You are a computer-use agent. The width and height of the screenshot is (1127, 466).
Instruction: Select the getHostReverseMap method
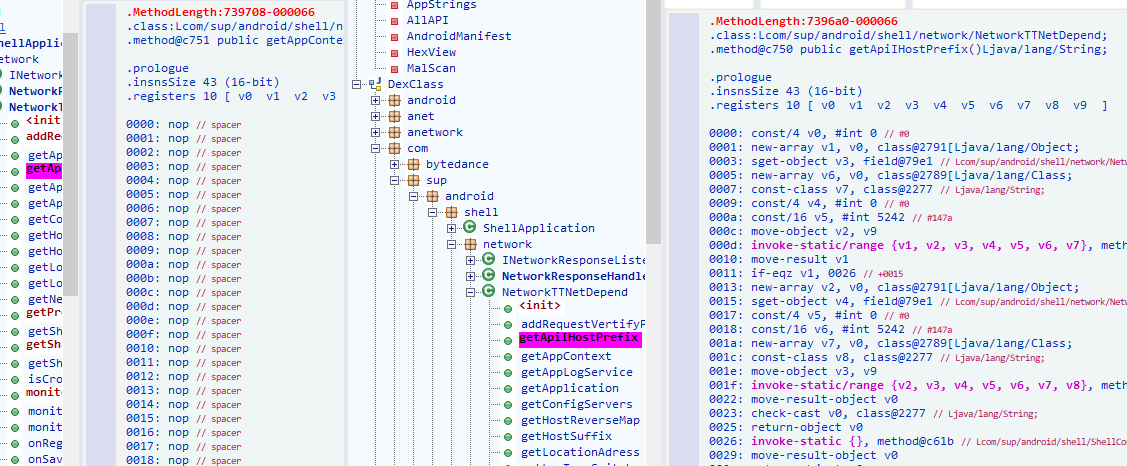point(580,420)
